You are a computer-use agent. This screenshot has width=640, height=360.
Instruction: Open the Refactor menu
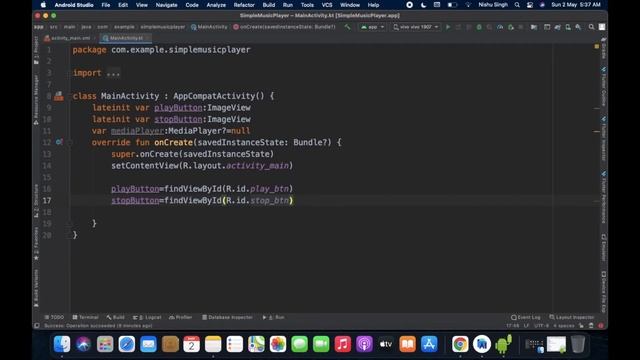coord(244,5)
